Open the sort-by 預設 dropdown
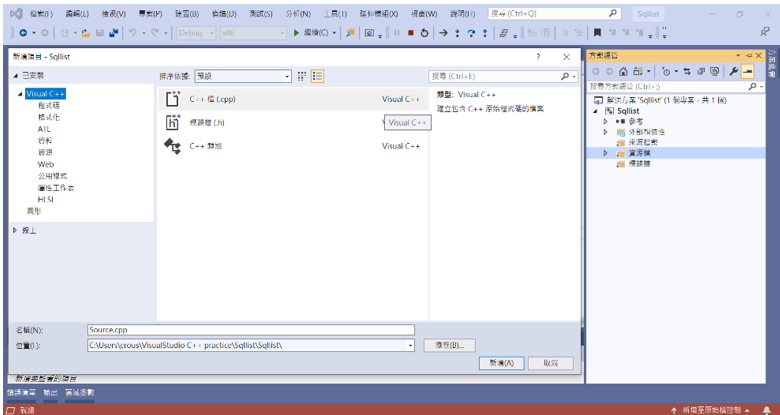 point(243,76)
